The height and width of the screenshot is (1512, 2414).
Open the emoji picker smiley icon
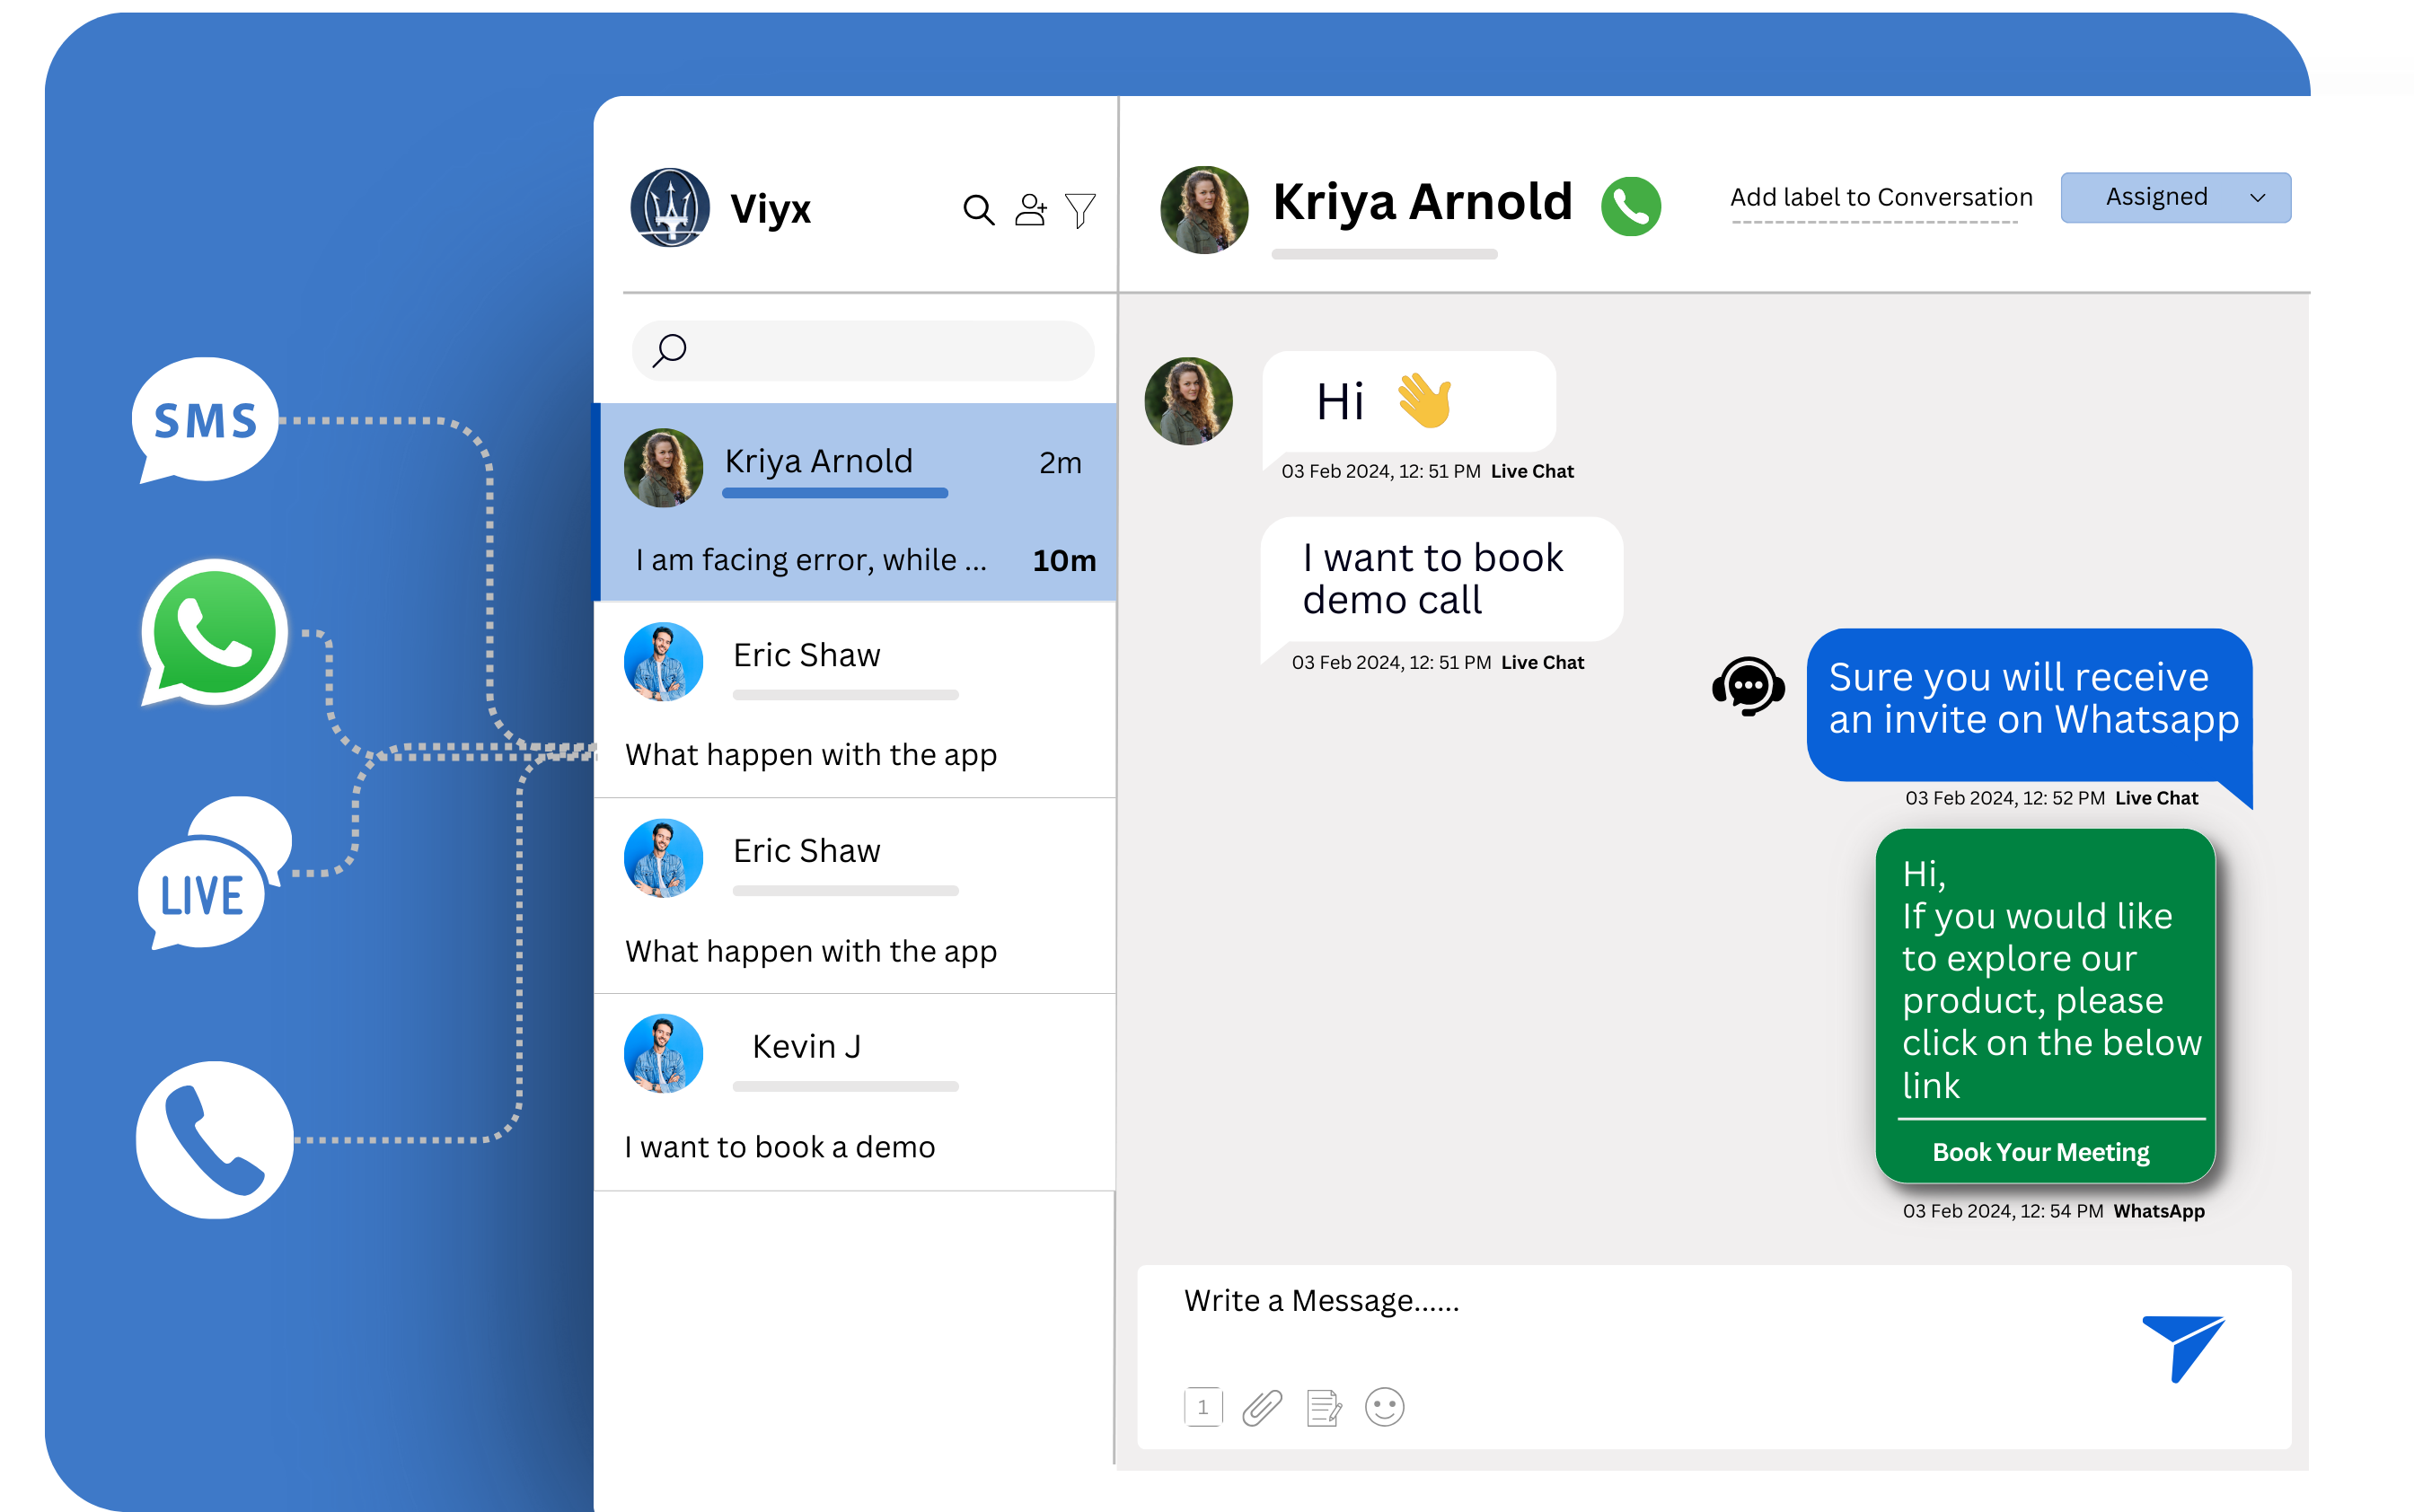click(1384, 1407)
